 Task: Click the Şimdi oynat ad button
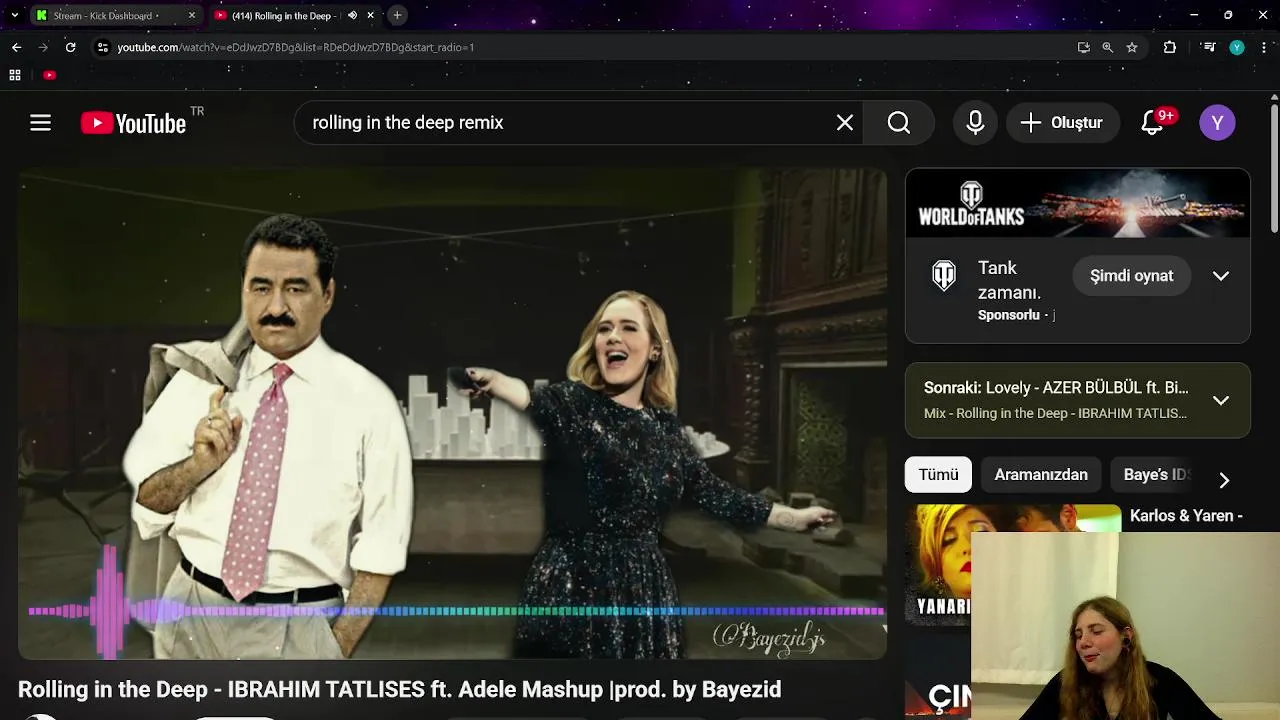(x=1131, y=276)
